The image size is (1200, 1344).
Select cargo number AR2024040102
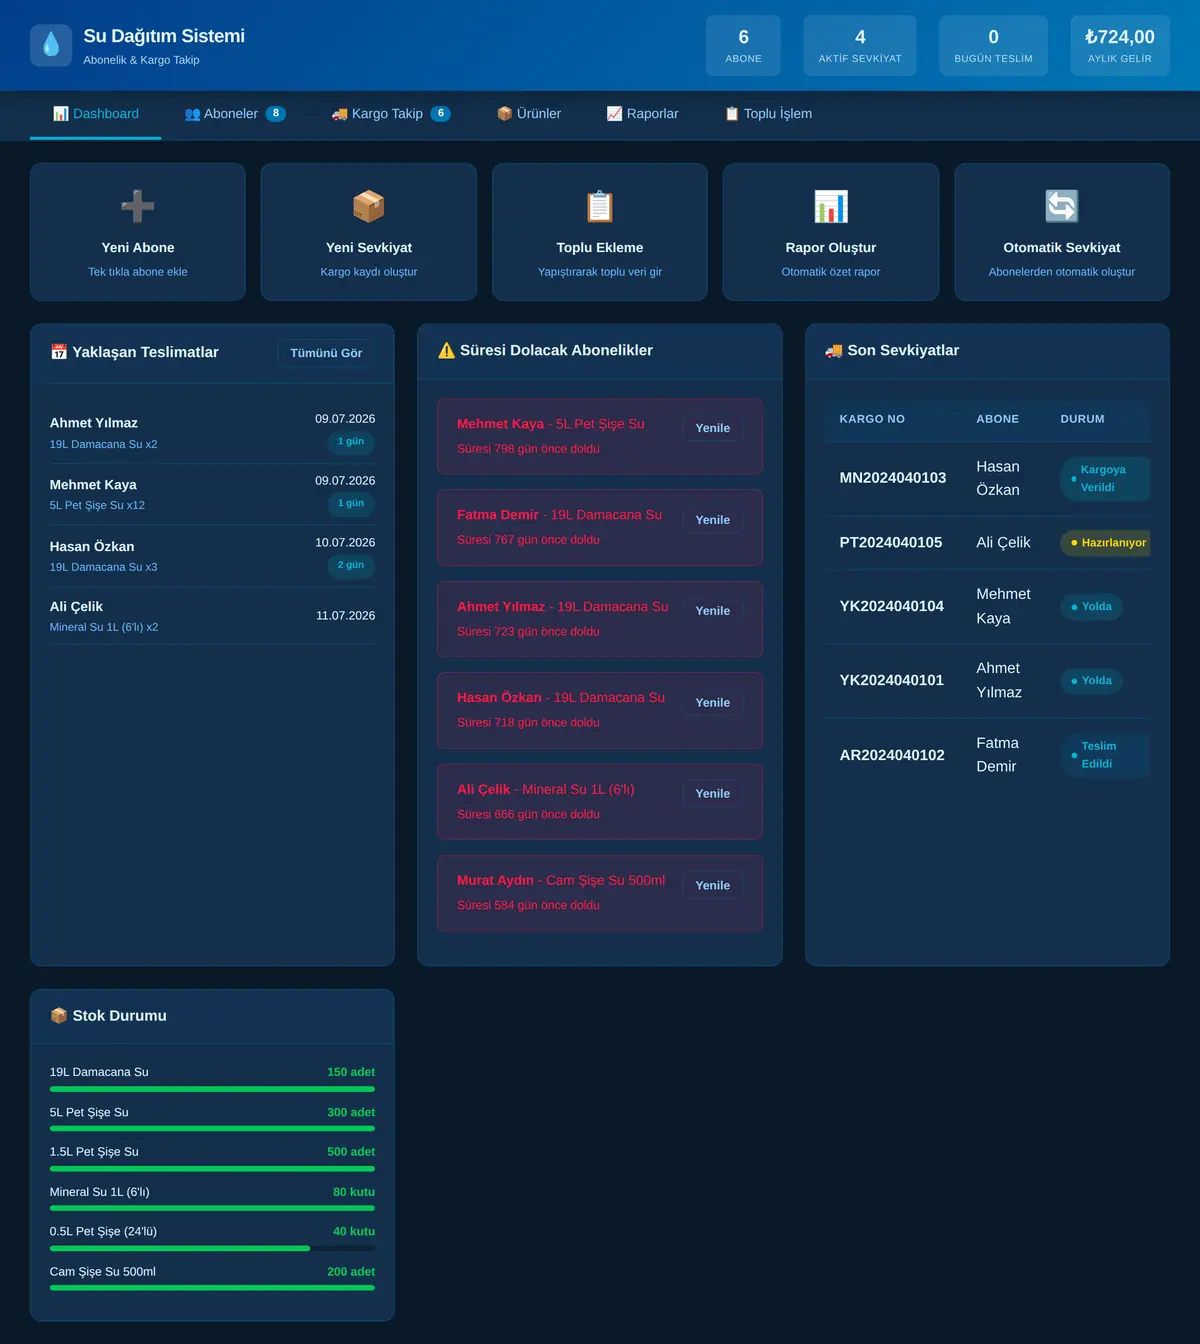892,755
